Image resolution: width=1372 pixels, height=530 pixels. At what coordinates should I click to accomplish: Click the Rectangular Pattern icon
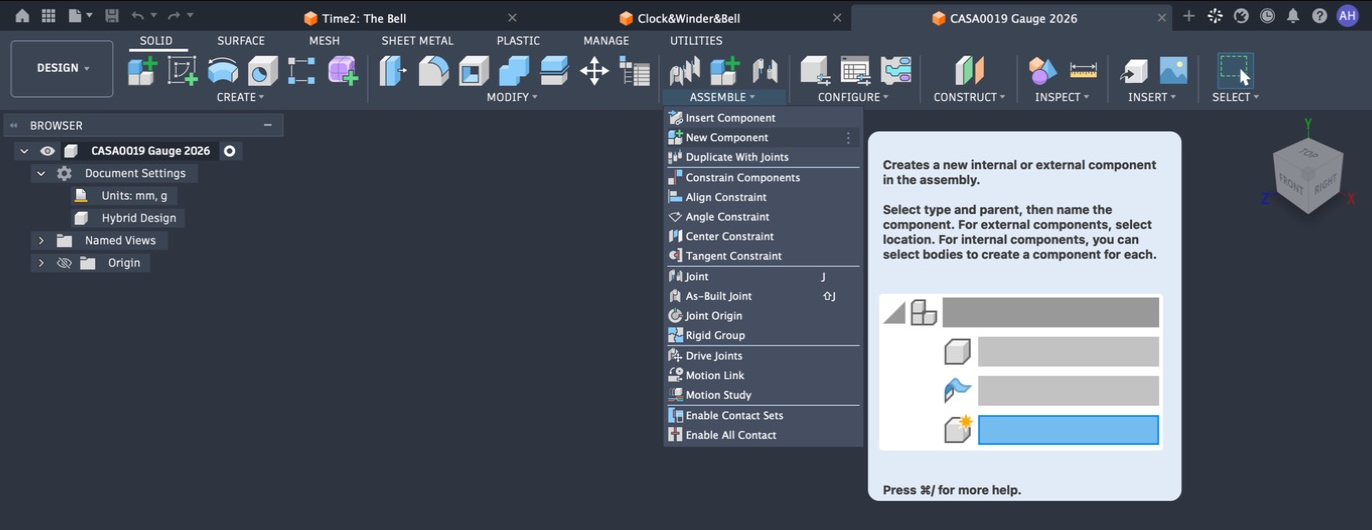point(302,71)
